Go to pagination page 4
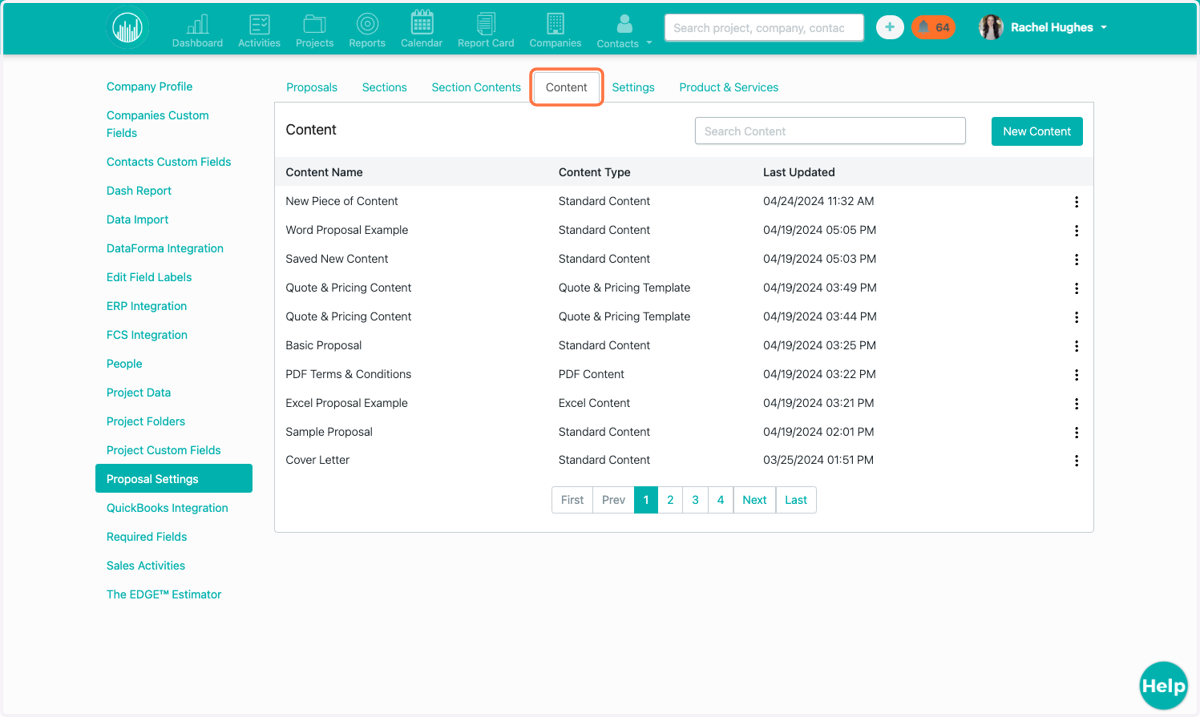Viewport: 1200px width, 717px height. [x=720, y=500]
